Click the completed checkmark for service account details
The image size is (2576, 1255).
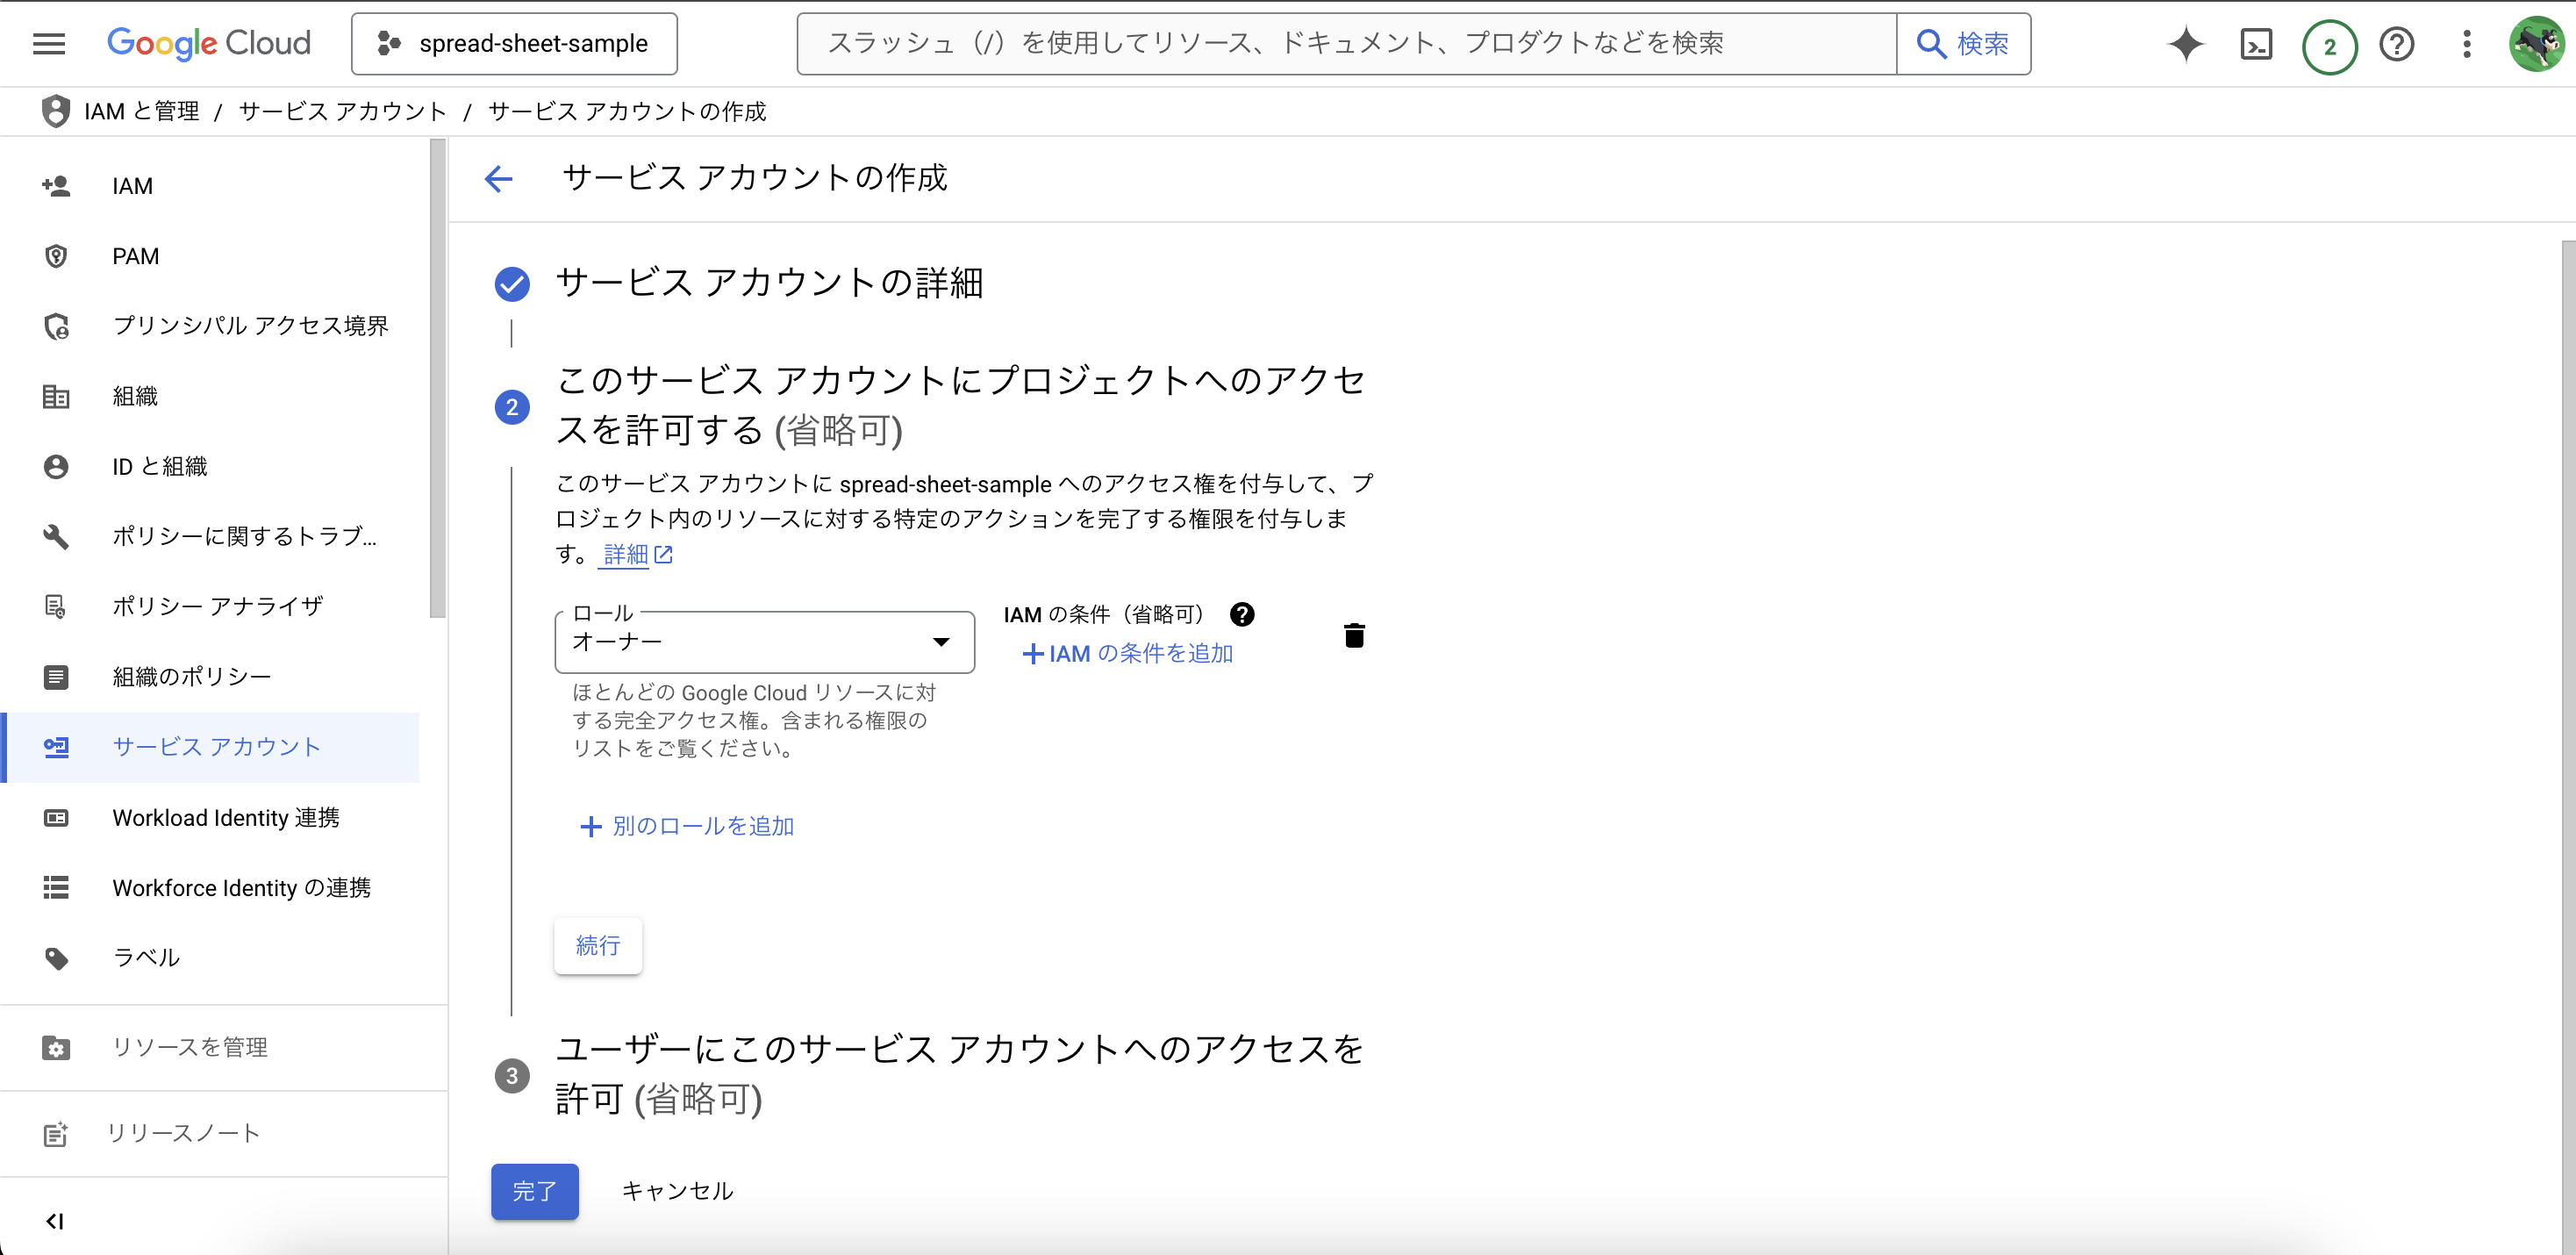tap(512, 284)
